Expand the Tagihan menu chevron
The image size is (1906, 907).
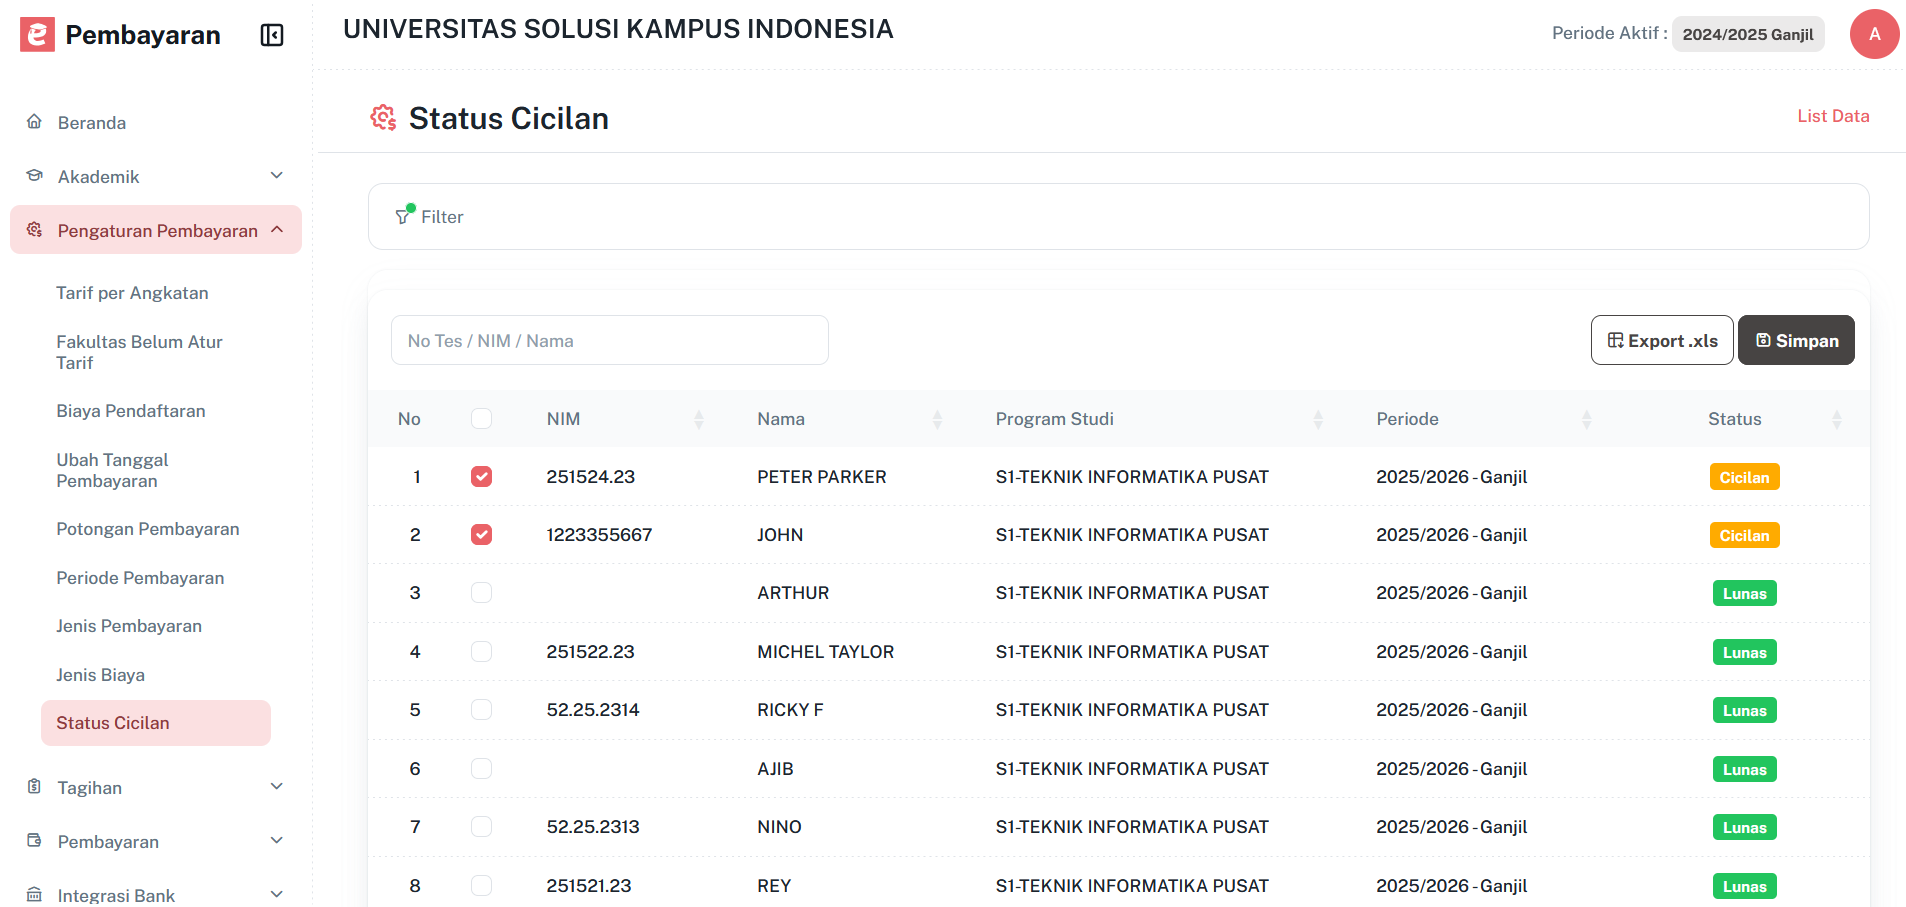(277, 786)
